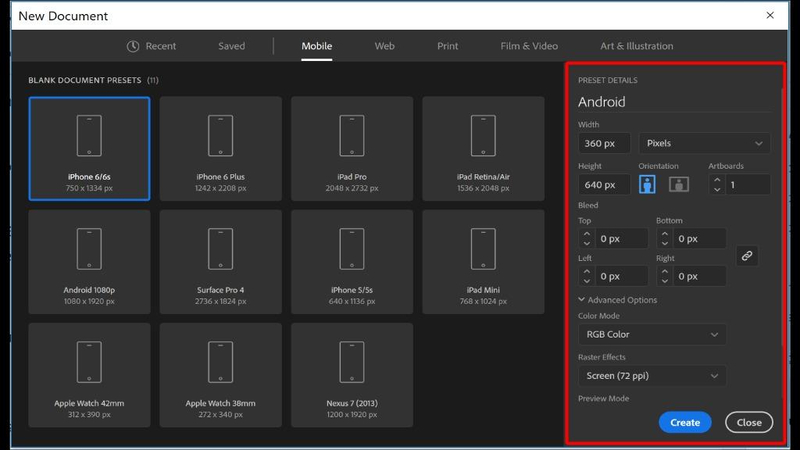
Task: Pick the Android 1080p preset
Action: coord(89,262)
